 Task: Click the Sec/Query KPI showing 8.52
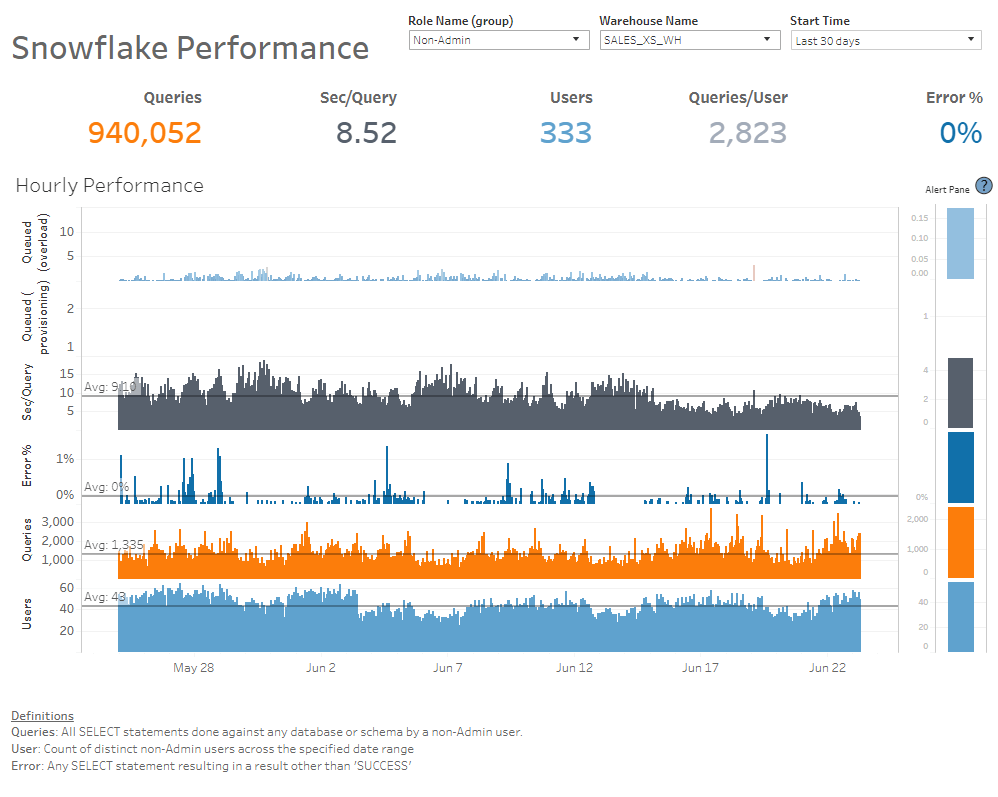point(366,131)
